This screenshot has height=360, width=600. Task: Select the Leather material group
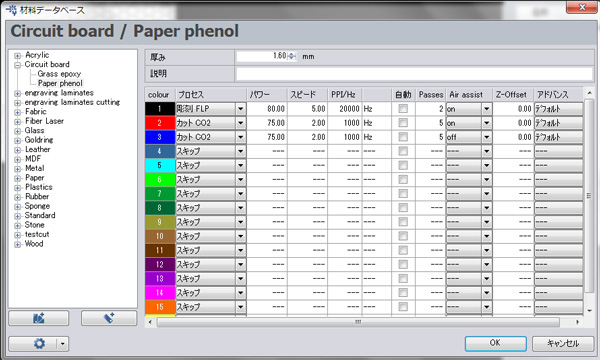coord(38,149)
